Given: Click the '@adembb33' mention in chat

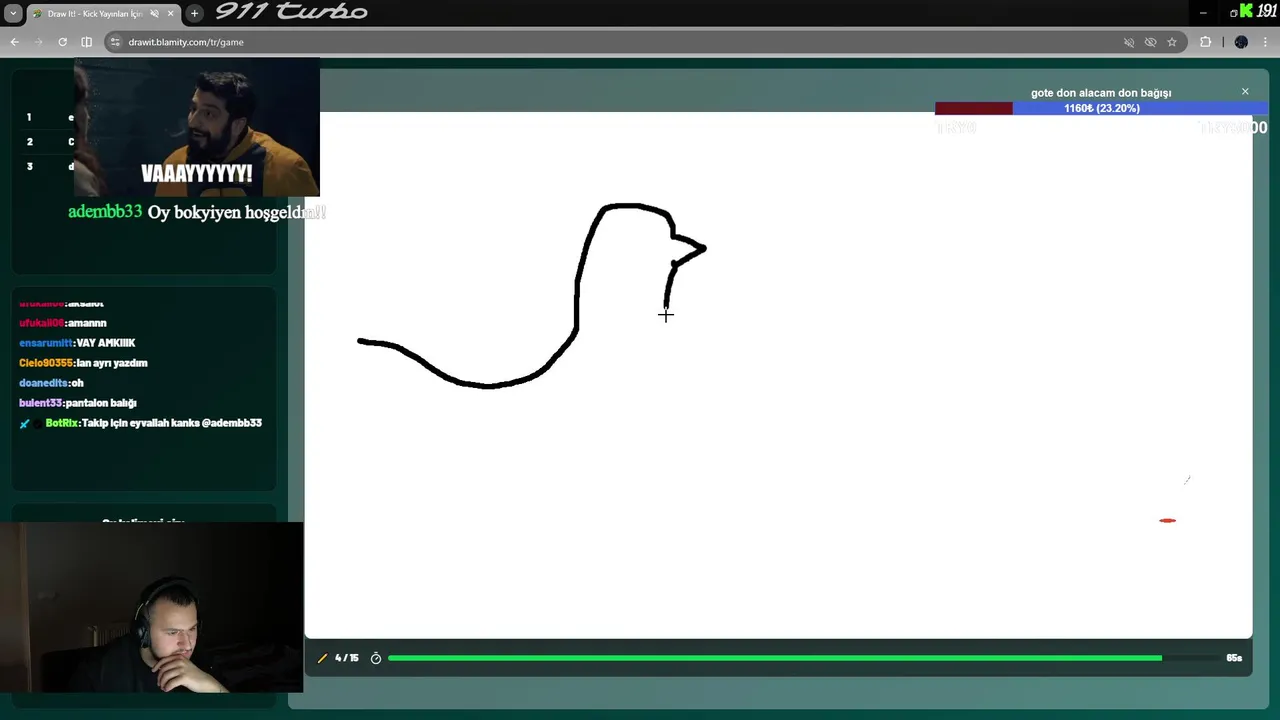Looking at the screenshot, I should click(231, 423).
